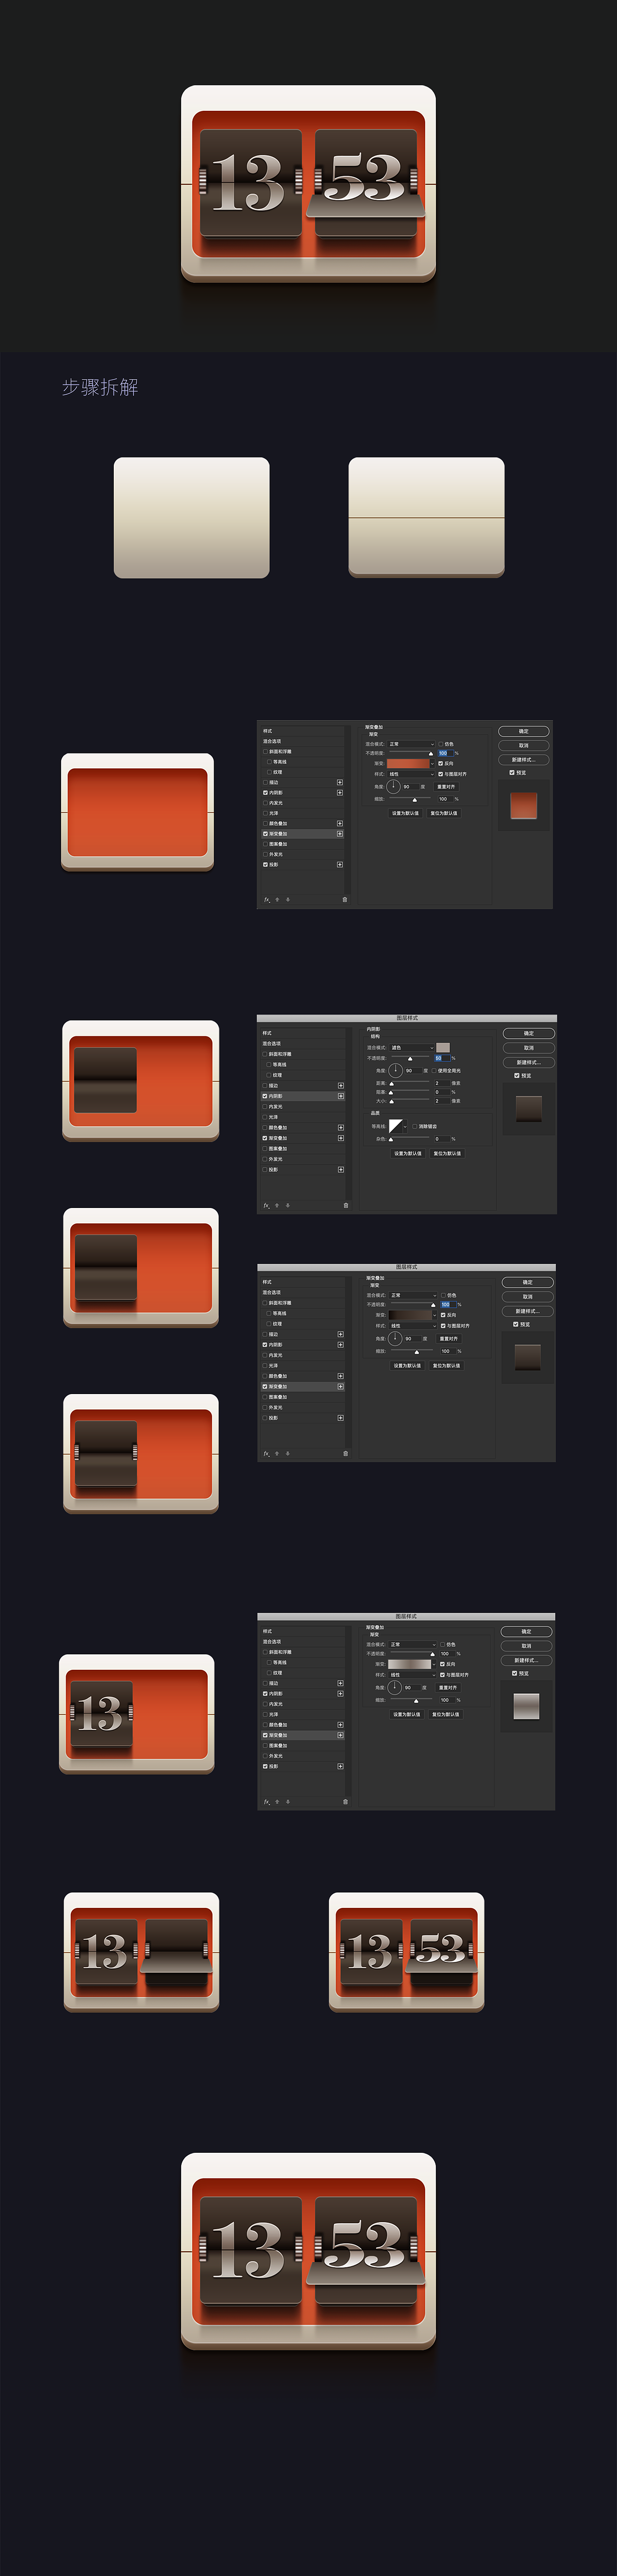Click the orange gradient bar in the first dialog
Image resolution: width=617 pixels, height=2576 pixels.
[x=408, y=763]
